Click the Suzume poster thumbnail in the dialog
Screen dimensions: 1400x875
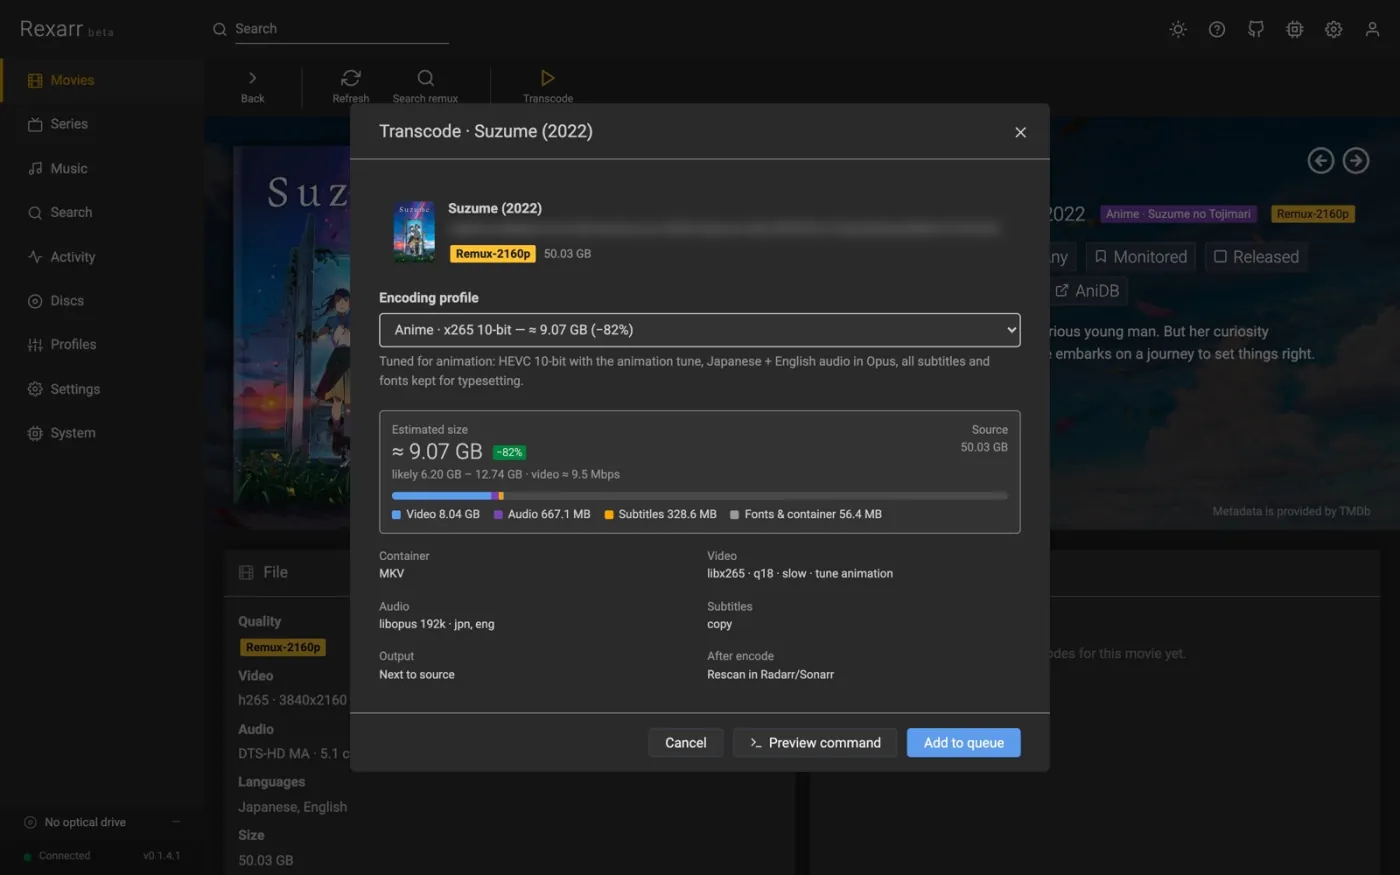[x=414, y=232]
